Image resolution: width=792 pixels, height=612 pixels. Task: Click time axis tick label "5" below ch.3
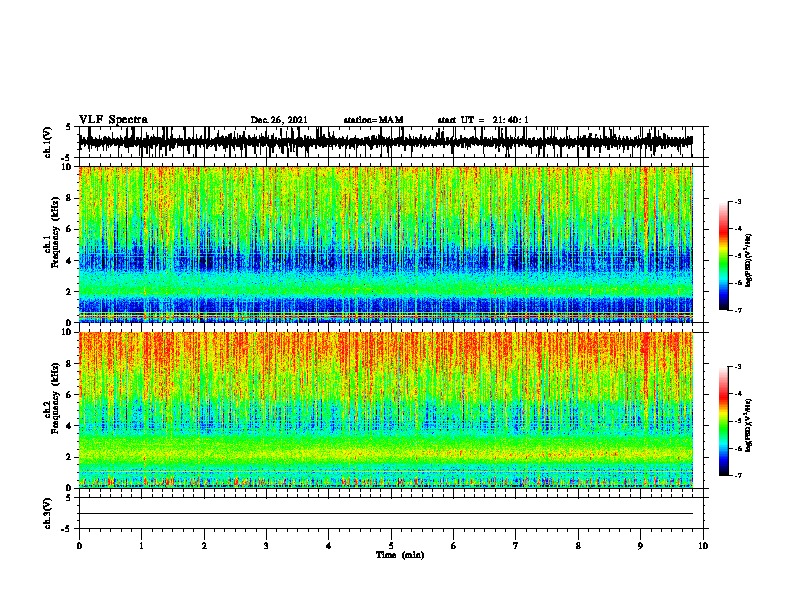pos(391,546)
